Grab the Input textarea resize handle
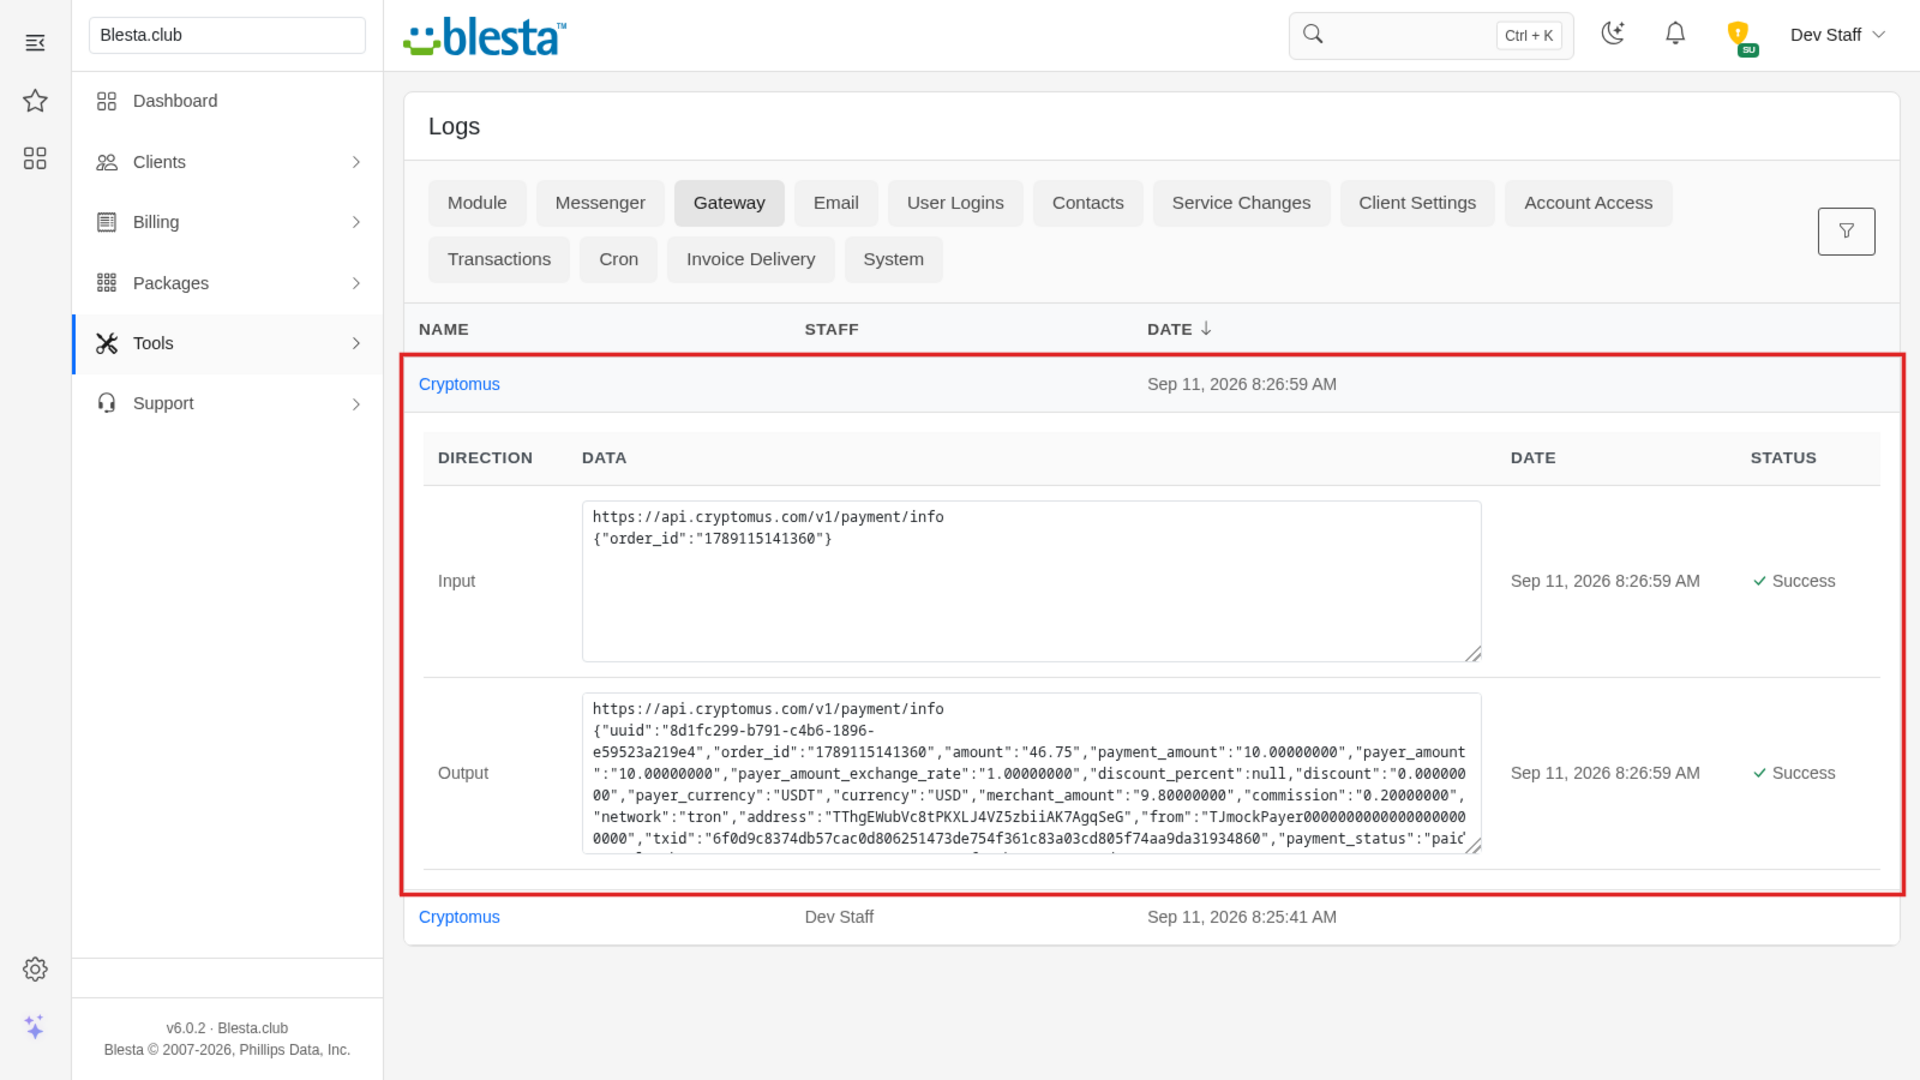 (1473, 653)
